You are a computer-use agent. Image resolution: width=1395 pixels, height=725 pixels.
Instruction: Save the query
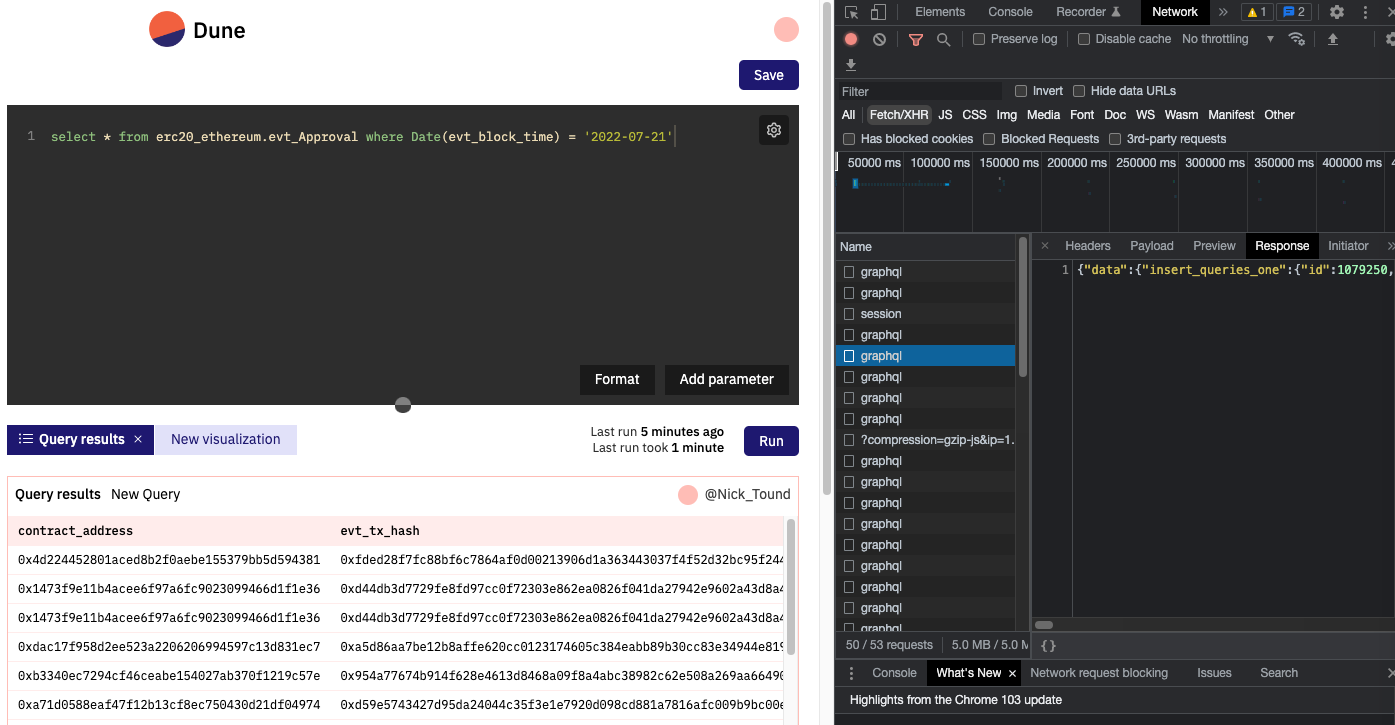tap(768, 75)
